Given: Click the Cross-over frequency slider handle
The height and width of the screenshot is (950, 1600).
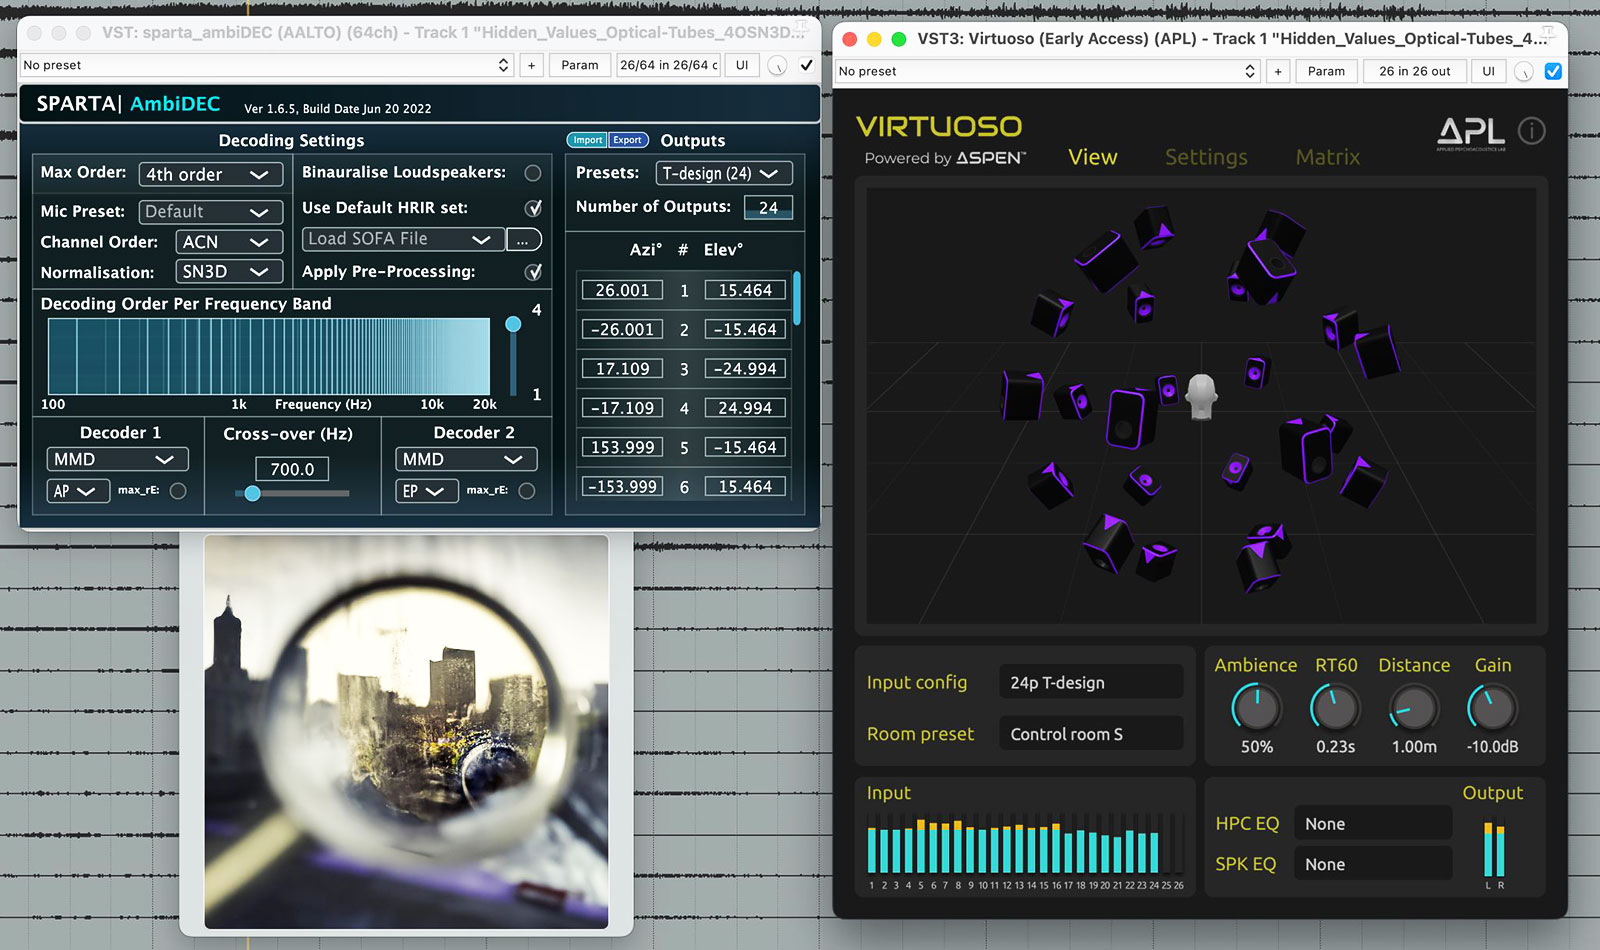Looking at the screenshot, I should pos(252,493).
